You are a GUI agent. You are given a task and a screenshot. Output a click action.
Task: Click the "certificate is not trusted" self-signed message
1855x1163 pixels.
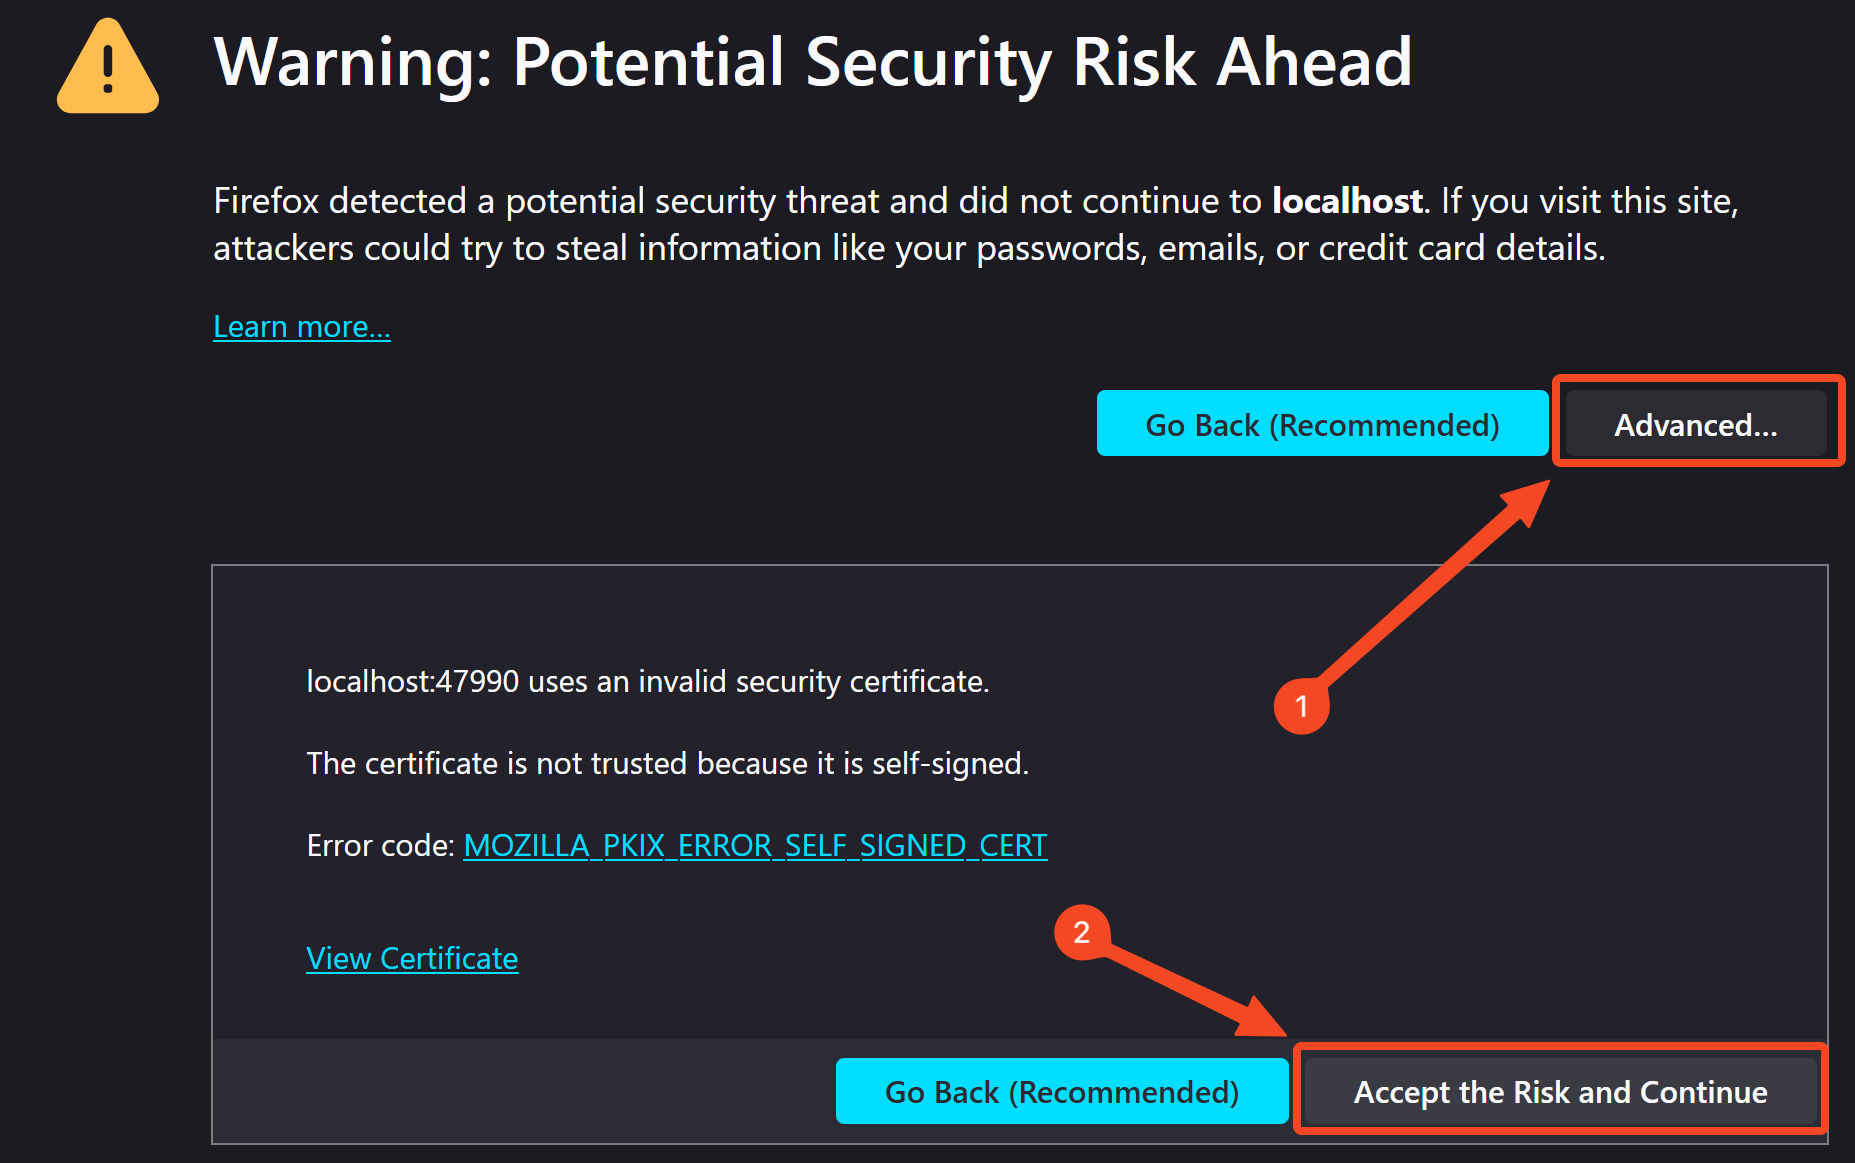667,764
